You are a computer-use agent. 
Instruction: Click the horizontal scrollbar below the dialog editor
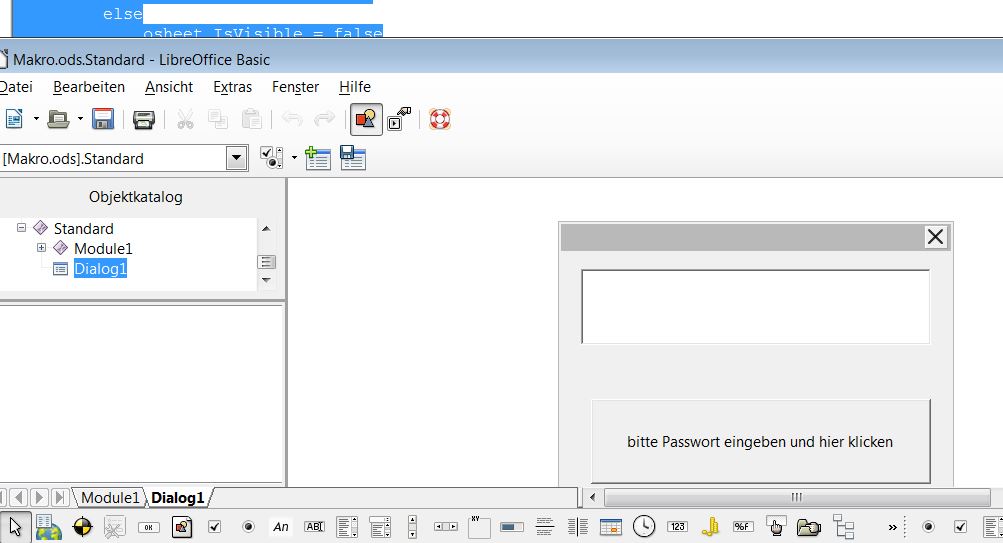tap(796, 497)
